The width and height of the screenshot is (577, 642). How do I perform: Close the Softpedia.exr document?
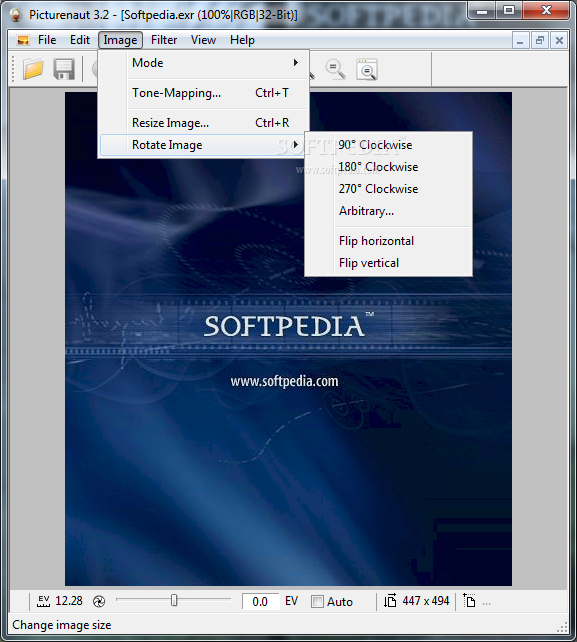559,40
